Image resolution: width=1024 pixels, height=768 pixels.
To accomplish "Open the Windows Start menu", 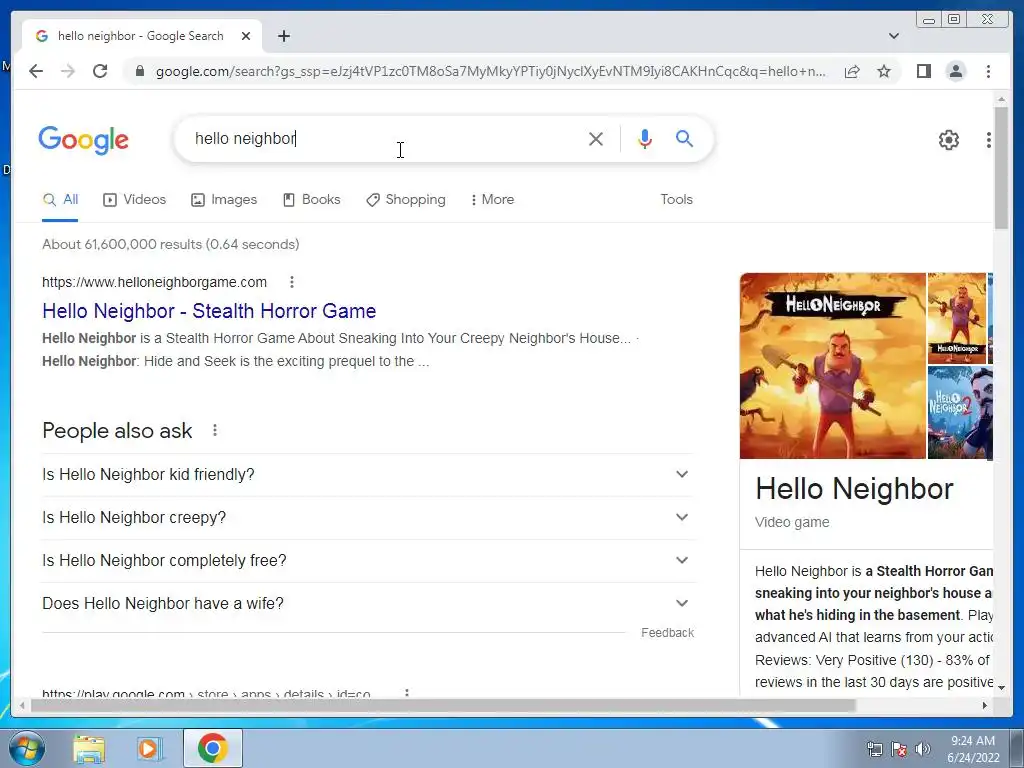I will [26, 748].
